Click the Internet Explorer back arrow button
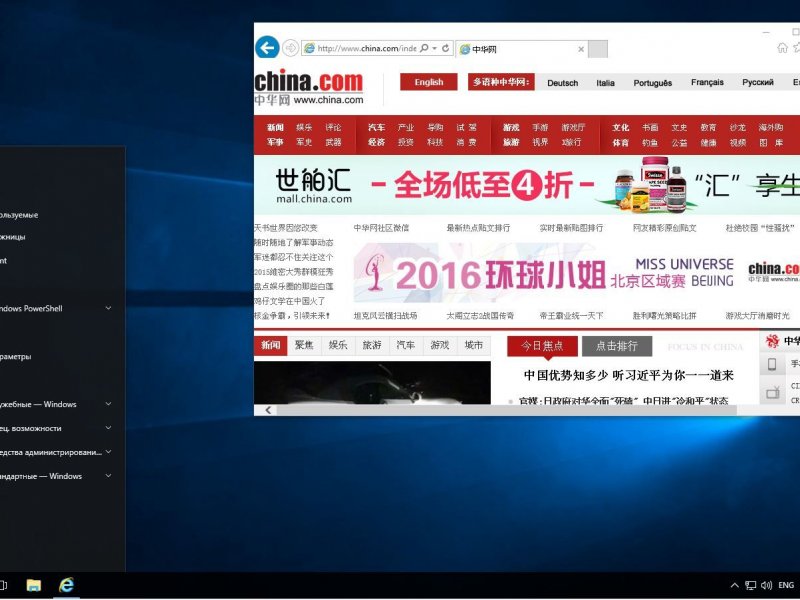 [267, 48]
